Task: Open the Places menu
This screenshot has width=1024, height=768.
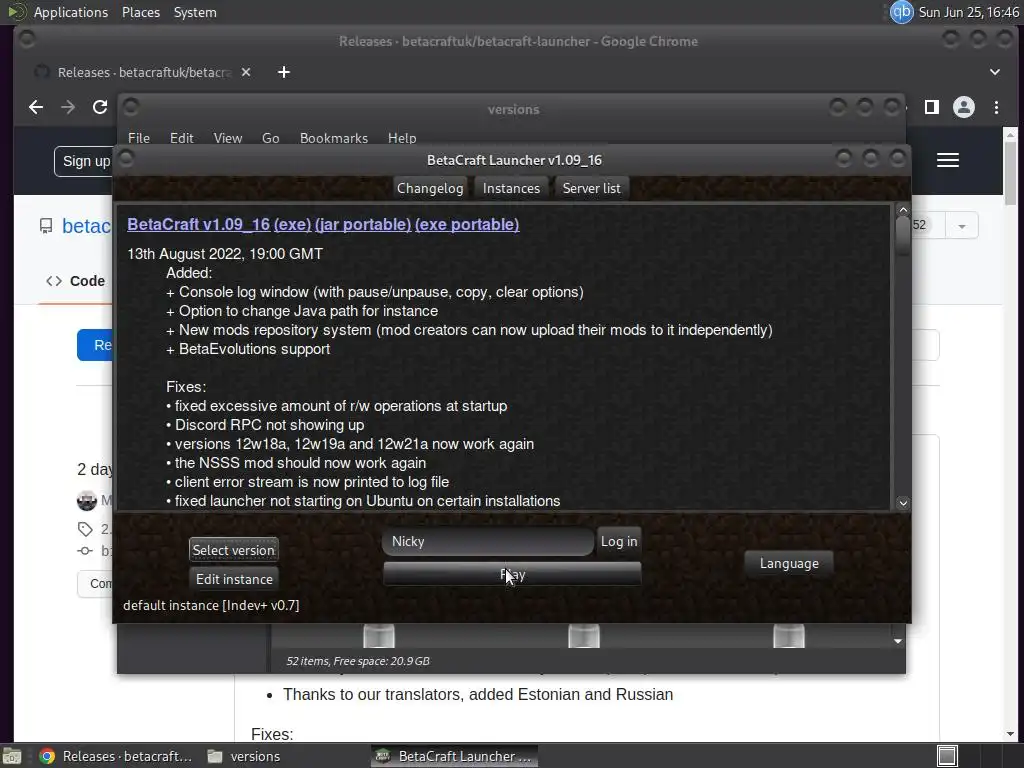Action: 140,12
